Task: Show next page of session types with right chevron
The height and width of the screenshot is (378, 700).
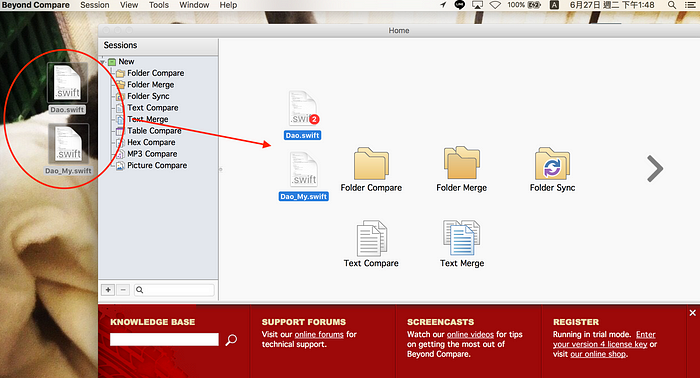Action: tap(655, 169)
